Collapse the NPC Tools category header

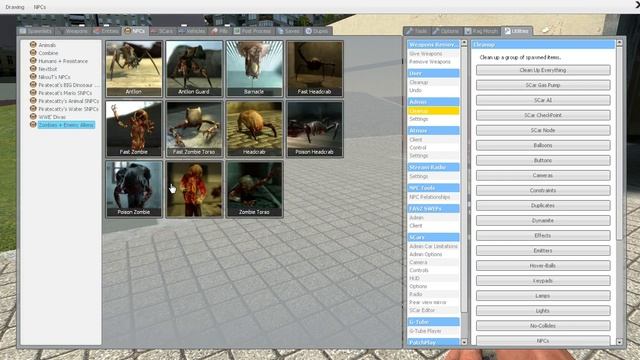click(433, 188)
